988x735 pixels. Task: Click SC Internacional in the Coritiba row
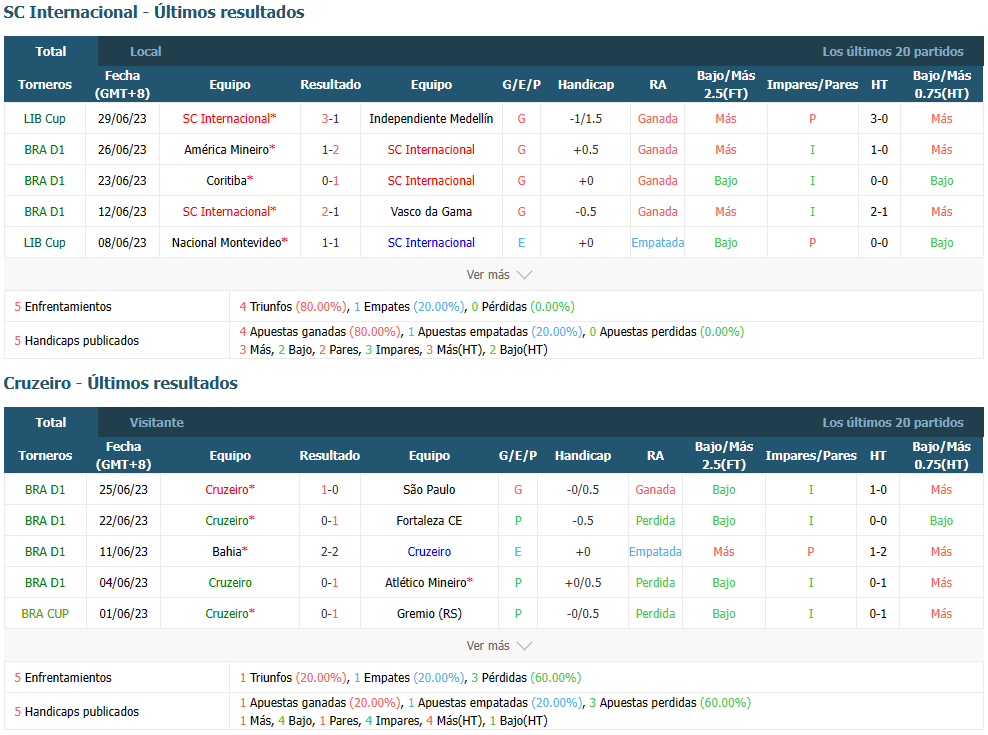pos(431,180)
